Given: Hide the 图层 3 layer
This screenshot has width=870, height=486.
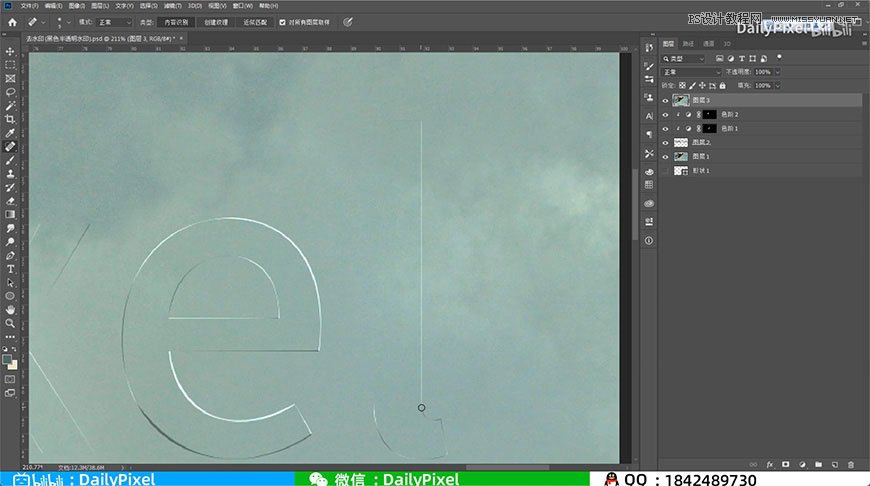Looking at the screenshot, I should click(665, 100).
